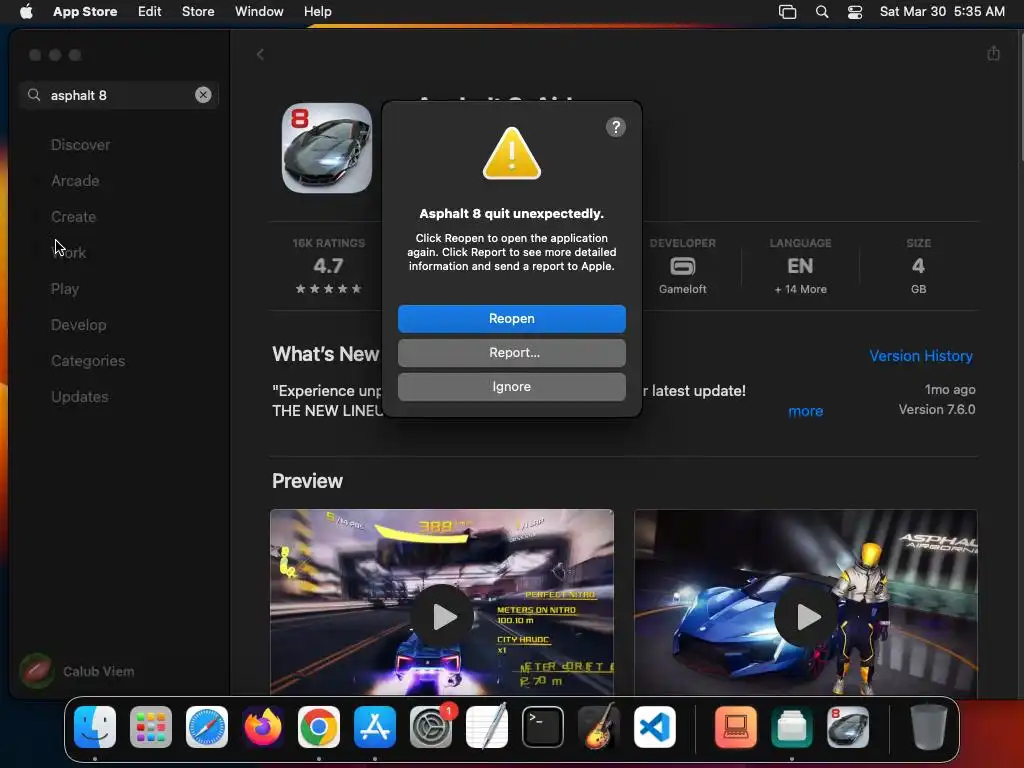1024x768 pixels.
Task: Click the Ignore button
Action: pos(511,387)
